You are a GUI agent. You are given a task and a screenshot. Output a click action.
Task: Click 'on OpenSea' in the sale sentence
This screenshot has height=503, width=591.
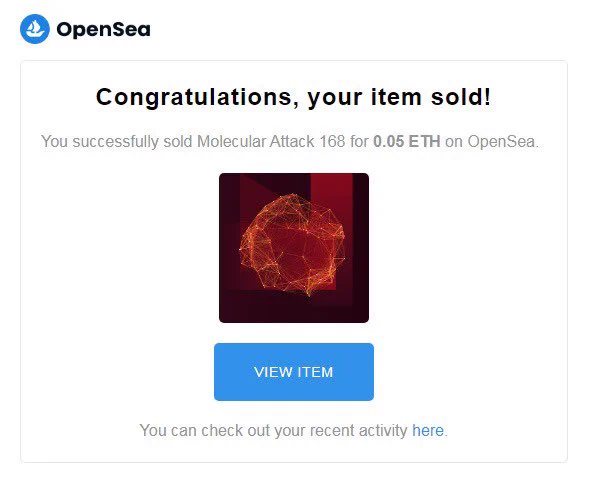[491, 142]
